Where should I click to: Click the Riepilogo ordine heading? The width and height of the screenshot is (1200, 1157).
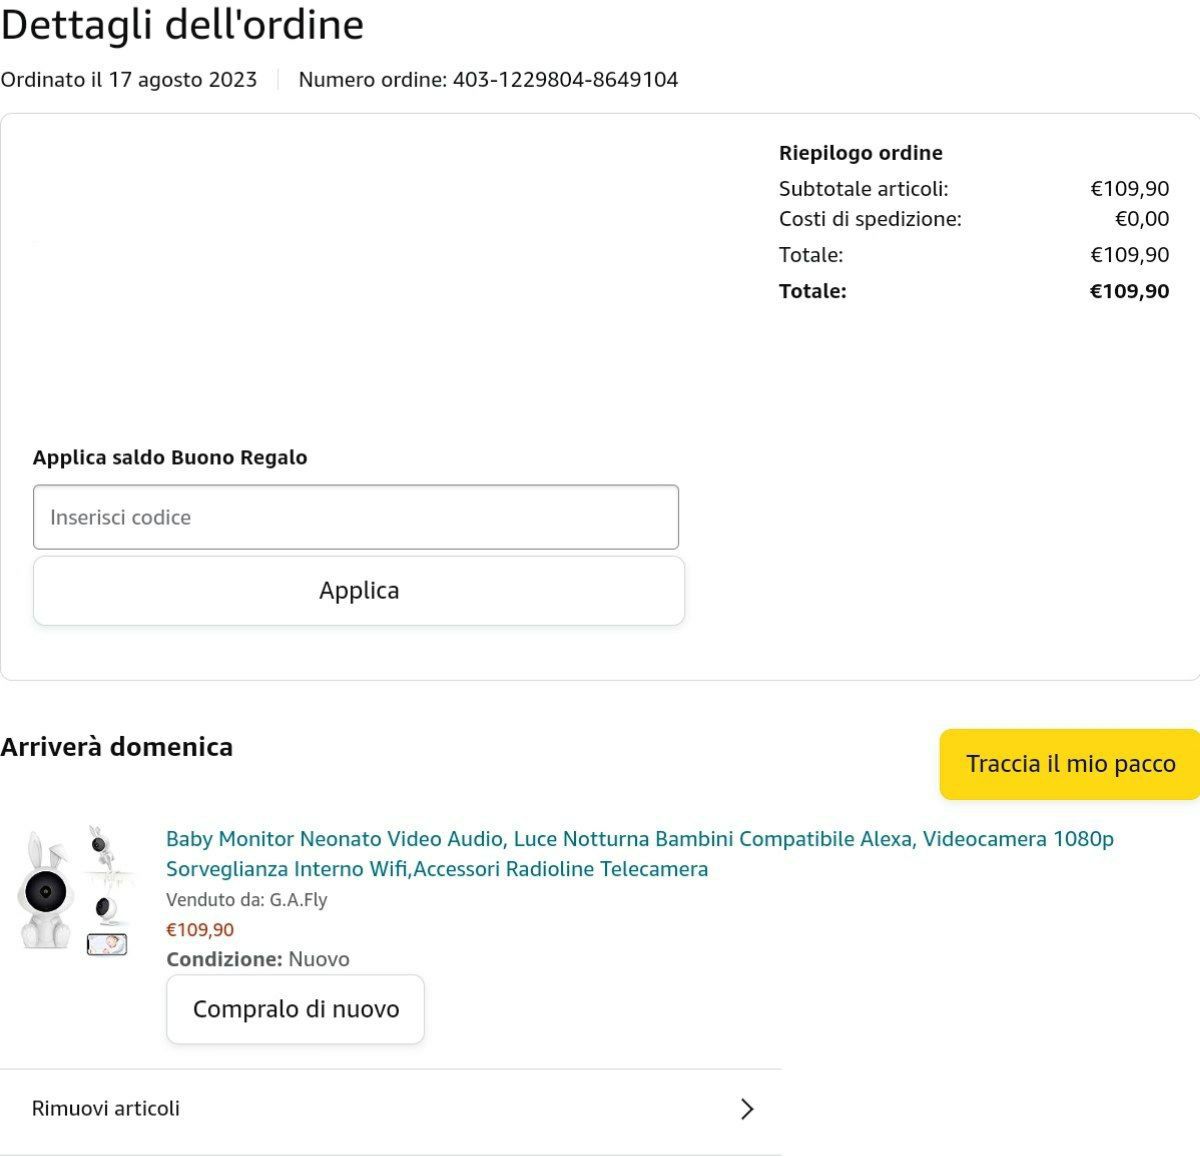click(x=860, y=153)
